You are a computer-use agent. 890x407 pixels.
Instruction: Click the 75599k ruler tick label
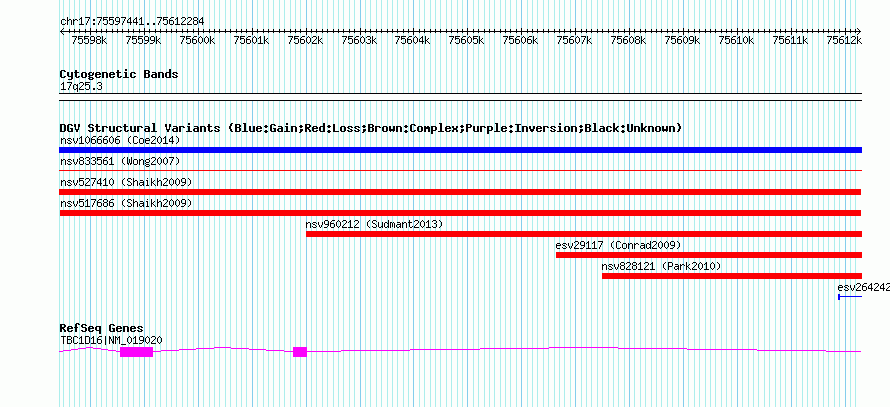pos(143,40)
